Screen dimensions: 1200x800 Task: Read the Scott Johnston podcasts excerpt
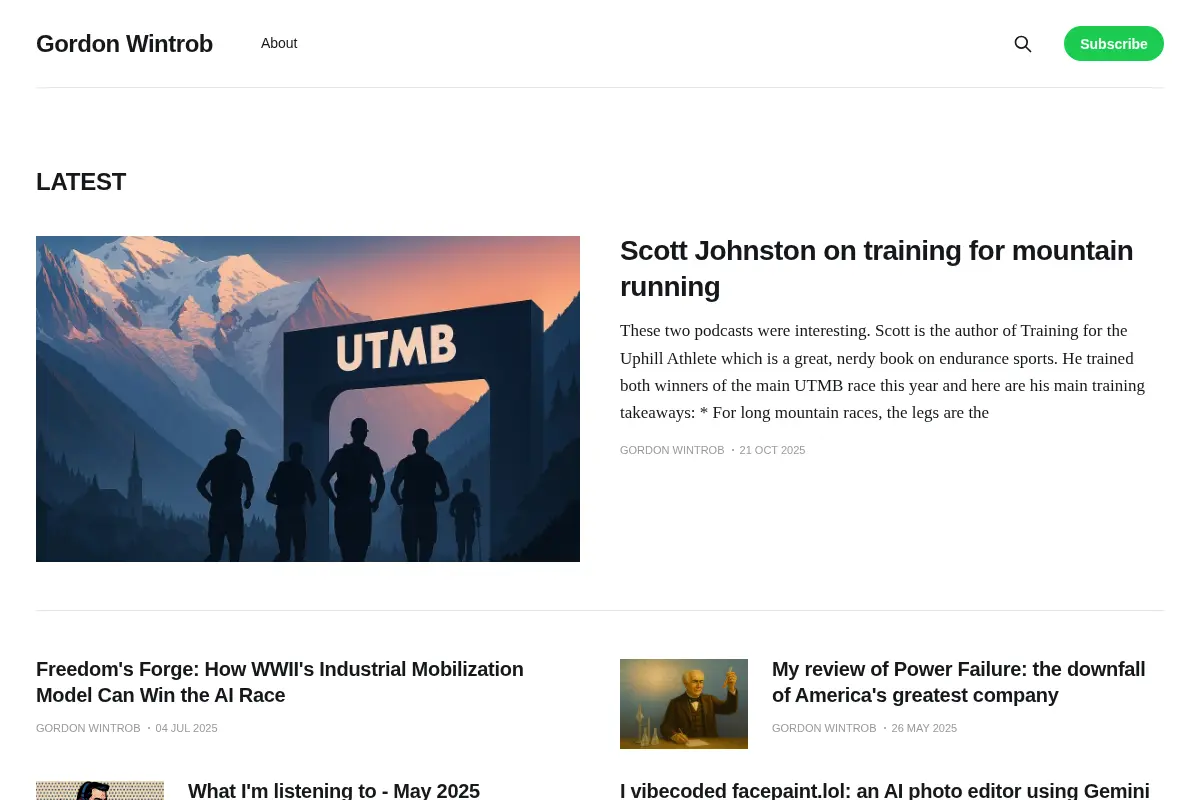coord(885,371)
